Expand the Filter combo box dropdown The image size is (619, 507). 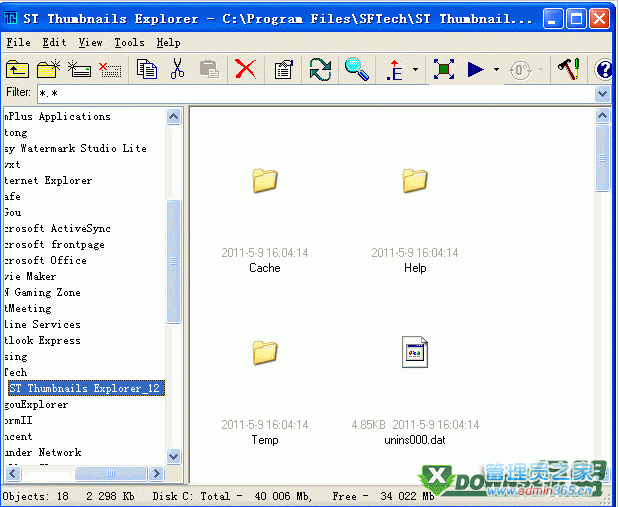(x=602, y=94)
